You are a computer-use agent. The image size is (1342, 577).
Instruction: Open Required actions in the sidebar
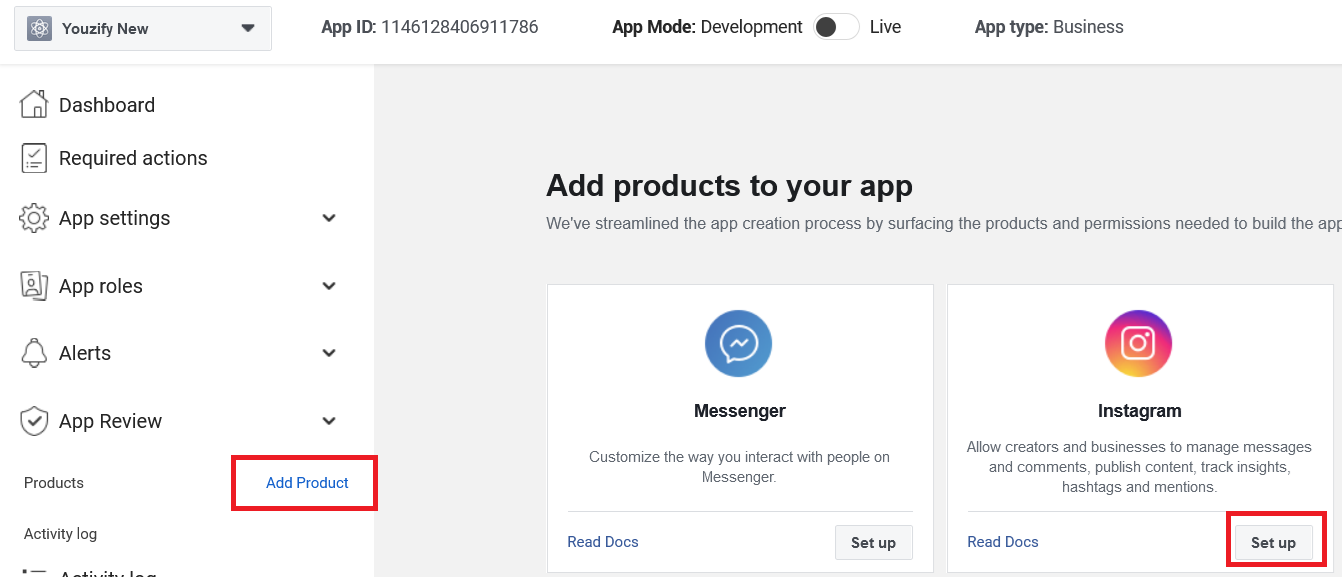(x=133, y=158)
